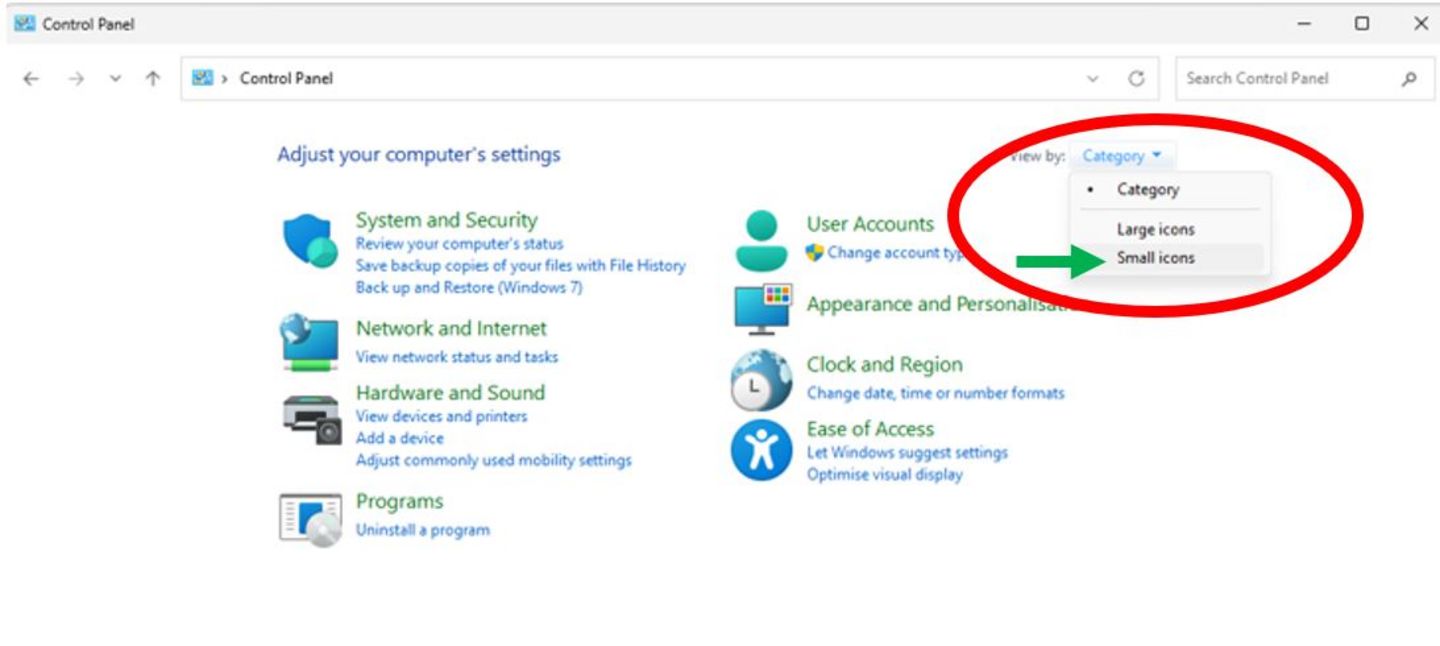Click the Uninstall a program link
Viewport: 1440px width, 646px height.
pyautogui.click(x=423, y=530)
